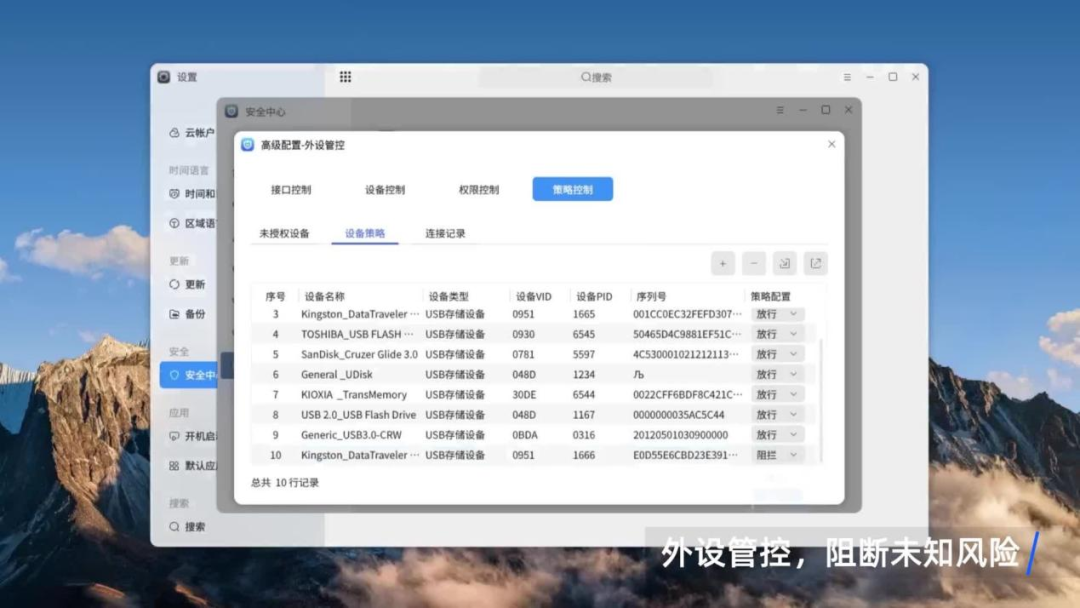
Task: Open policy dropdown for row 3 Kingston_DataTraveler
Action: tap(777, 314)
